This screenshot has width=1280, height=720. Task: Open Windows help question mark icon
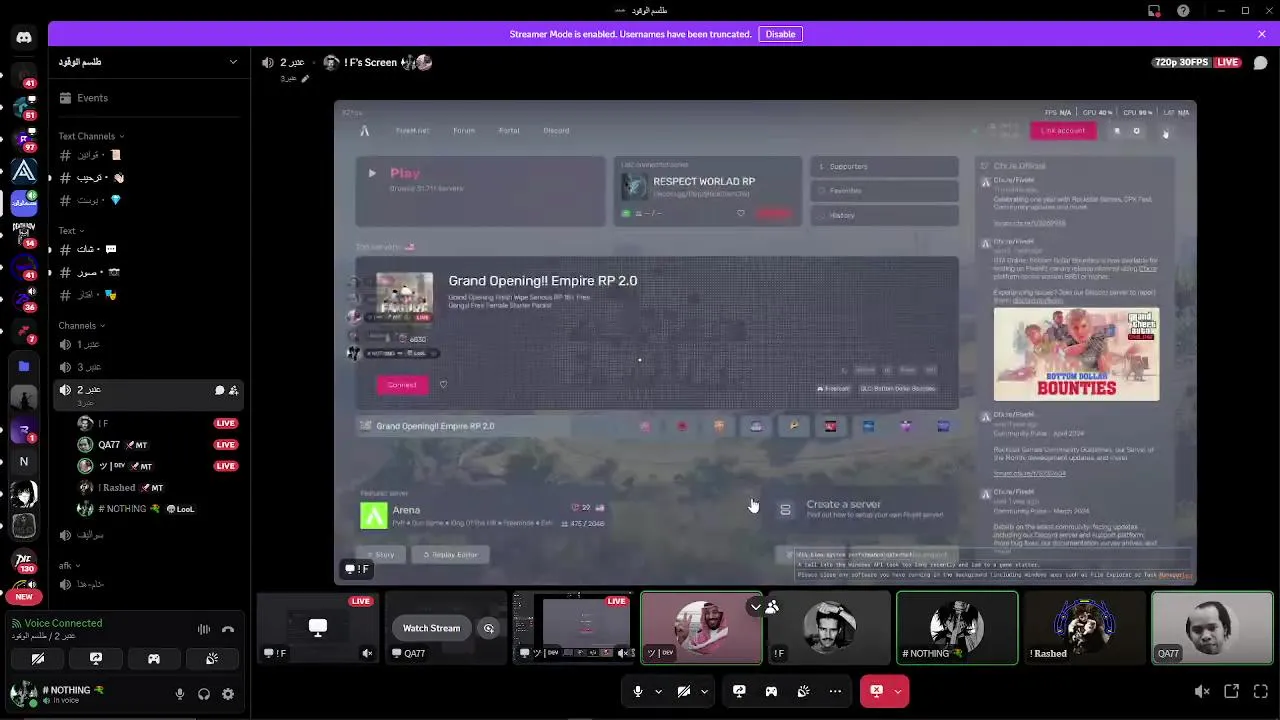[x=1184, y=11]
